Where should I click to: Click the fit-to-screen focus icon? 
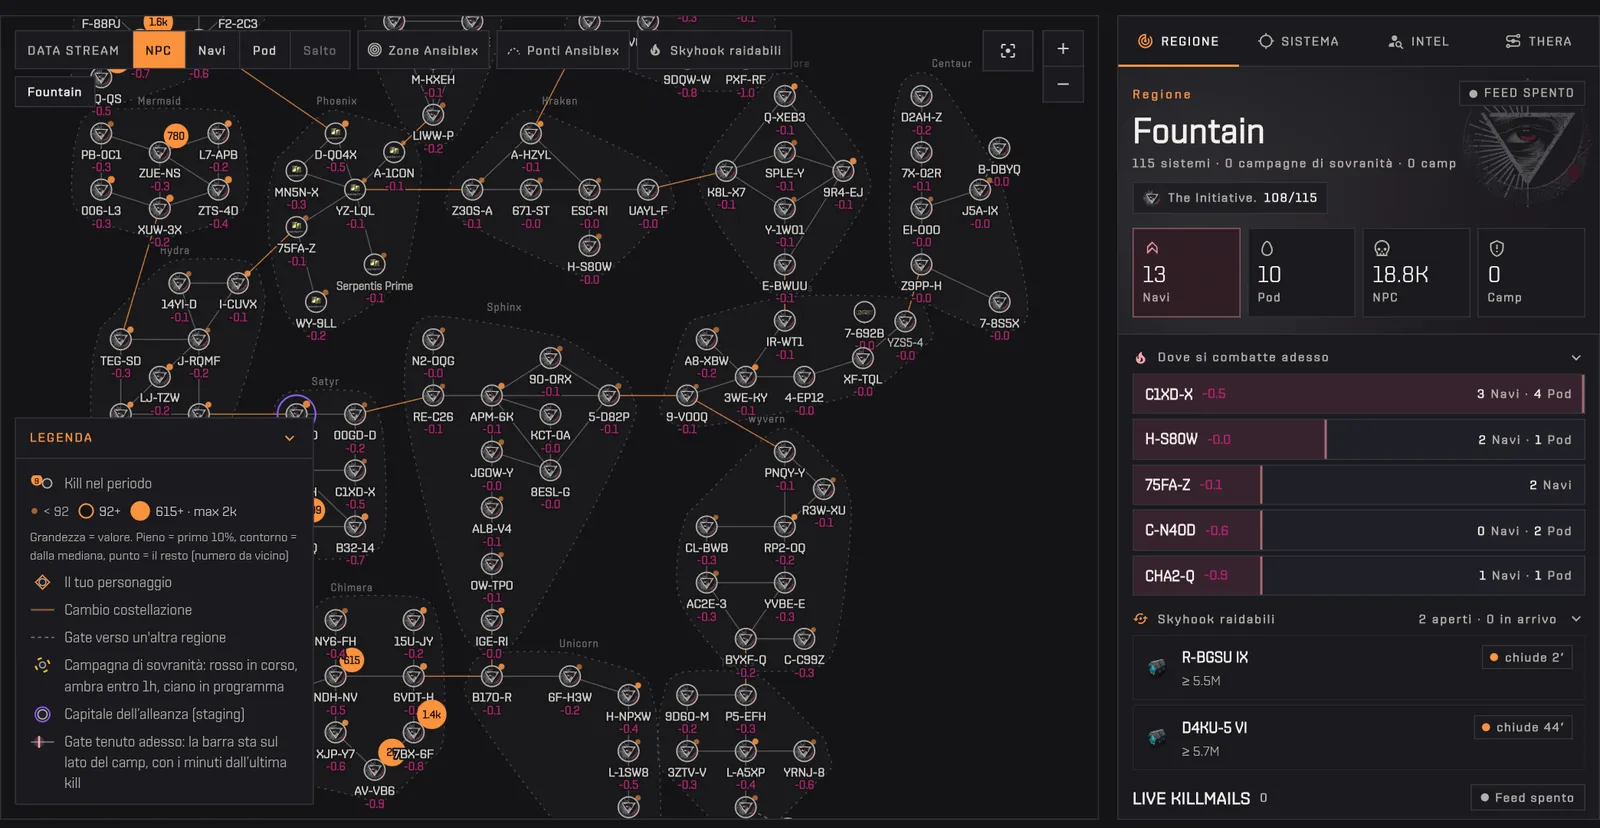(x=1008, y=50)
